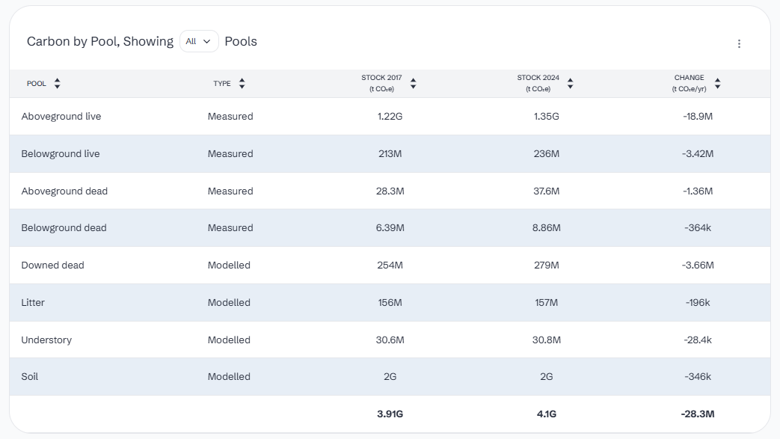780x439 pixels.
Task: Click the 213M stock 2017 value
Action: pyautogui.click(x=390, y=154)
